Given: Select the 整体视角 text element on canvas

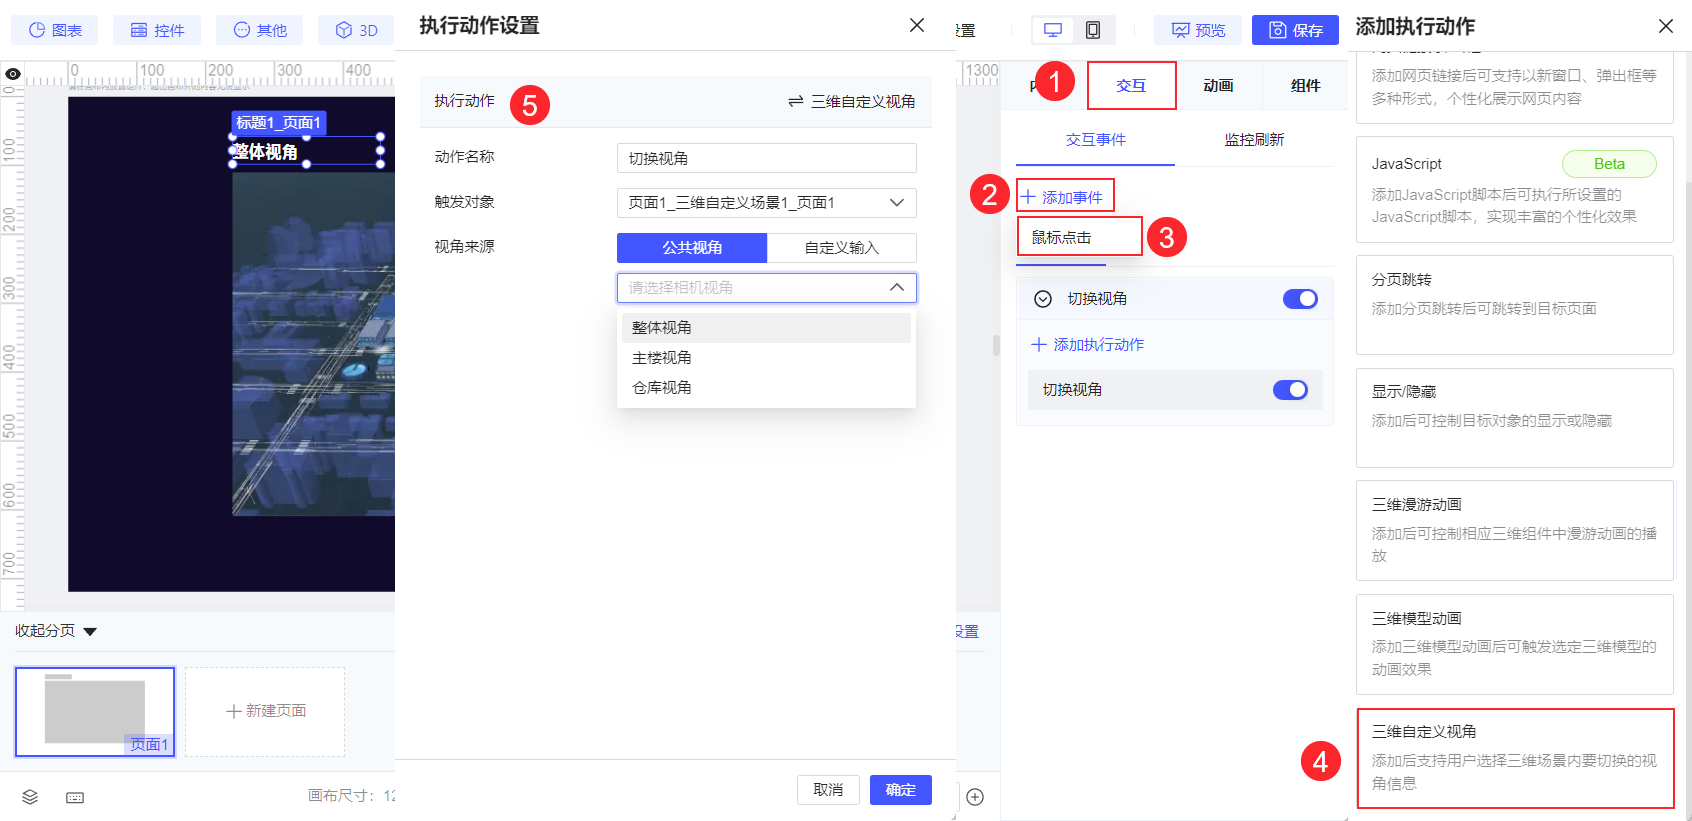Looking at the screenshot, I should [306, 151].
